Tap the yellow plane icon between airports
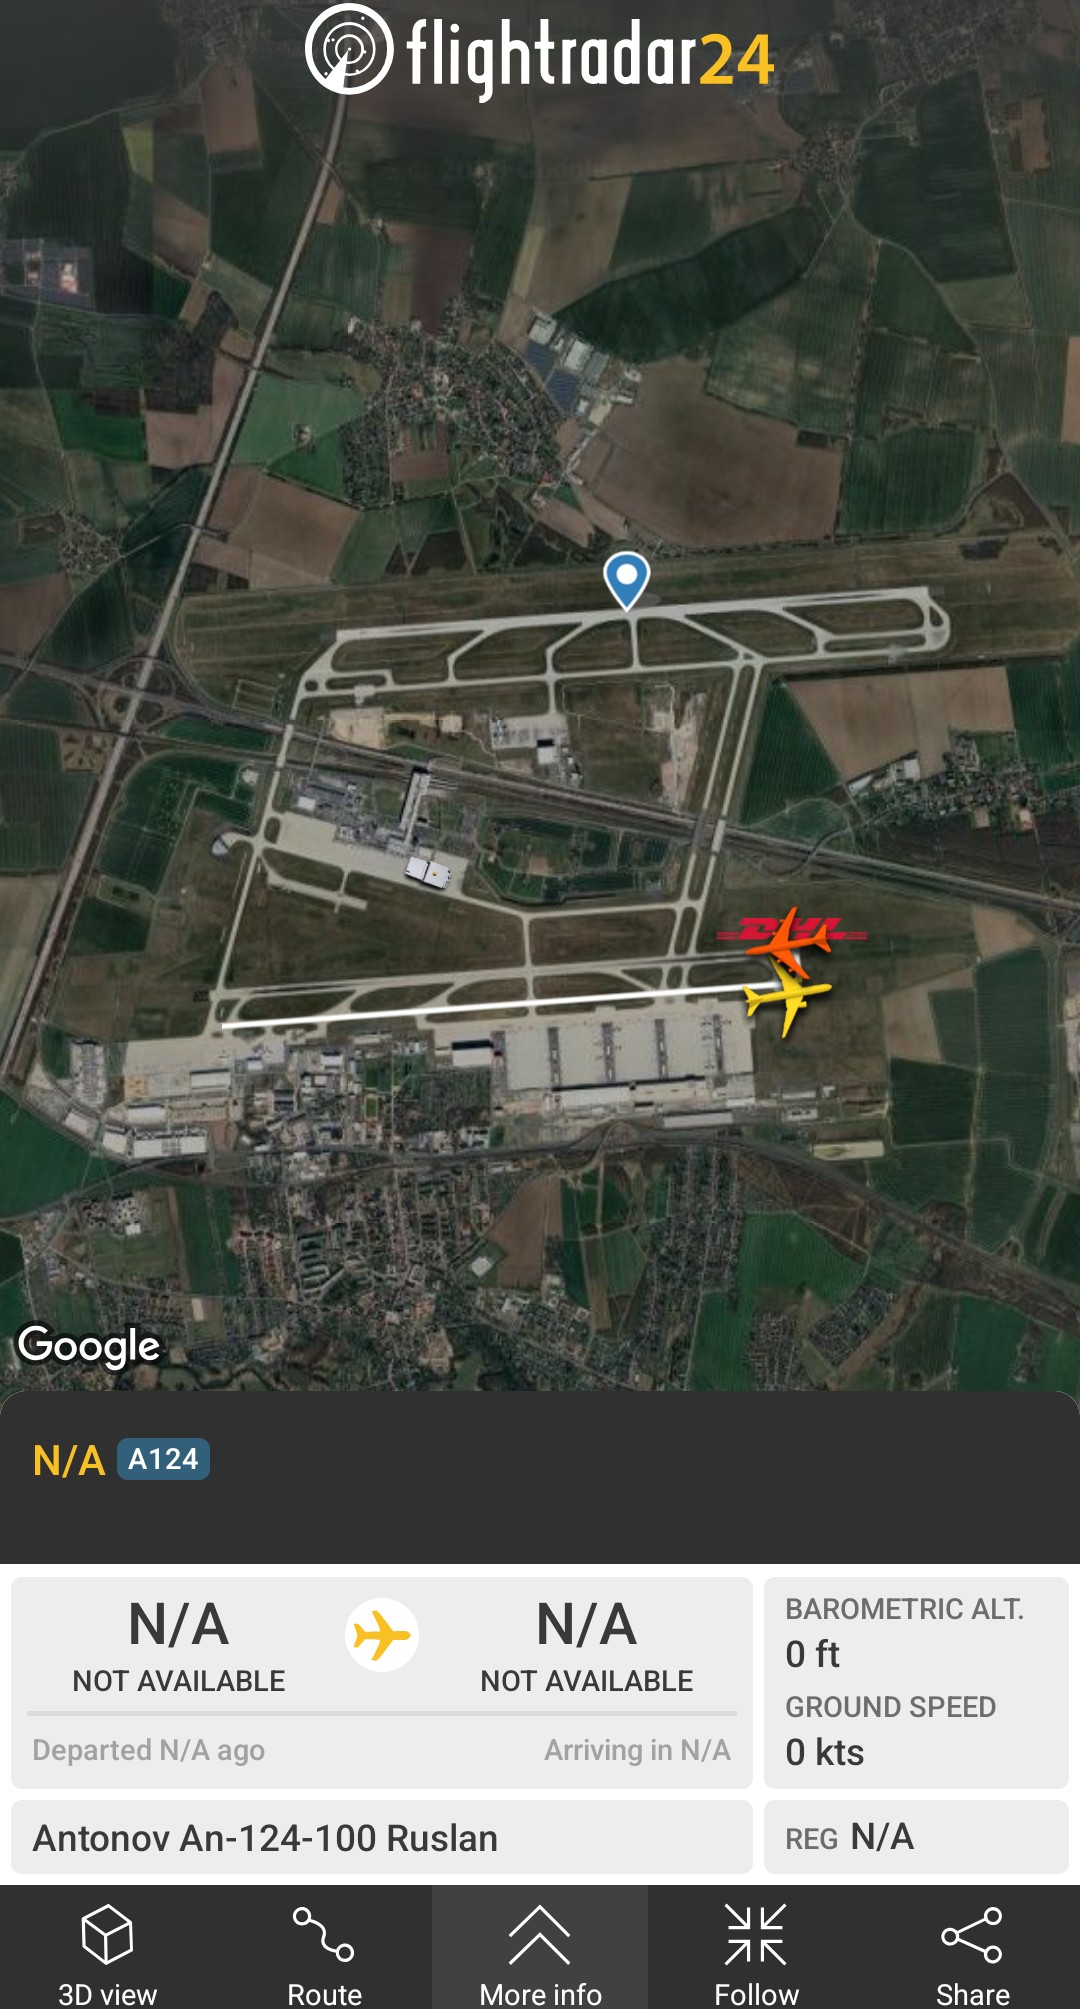The image size is (1080, 2009). point(382,1635)
